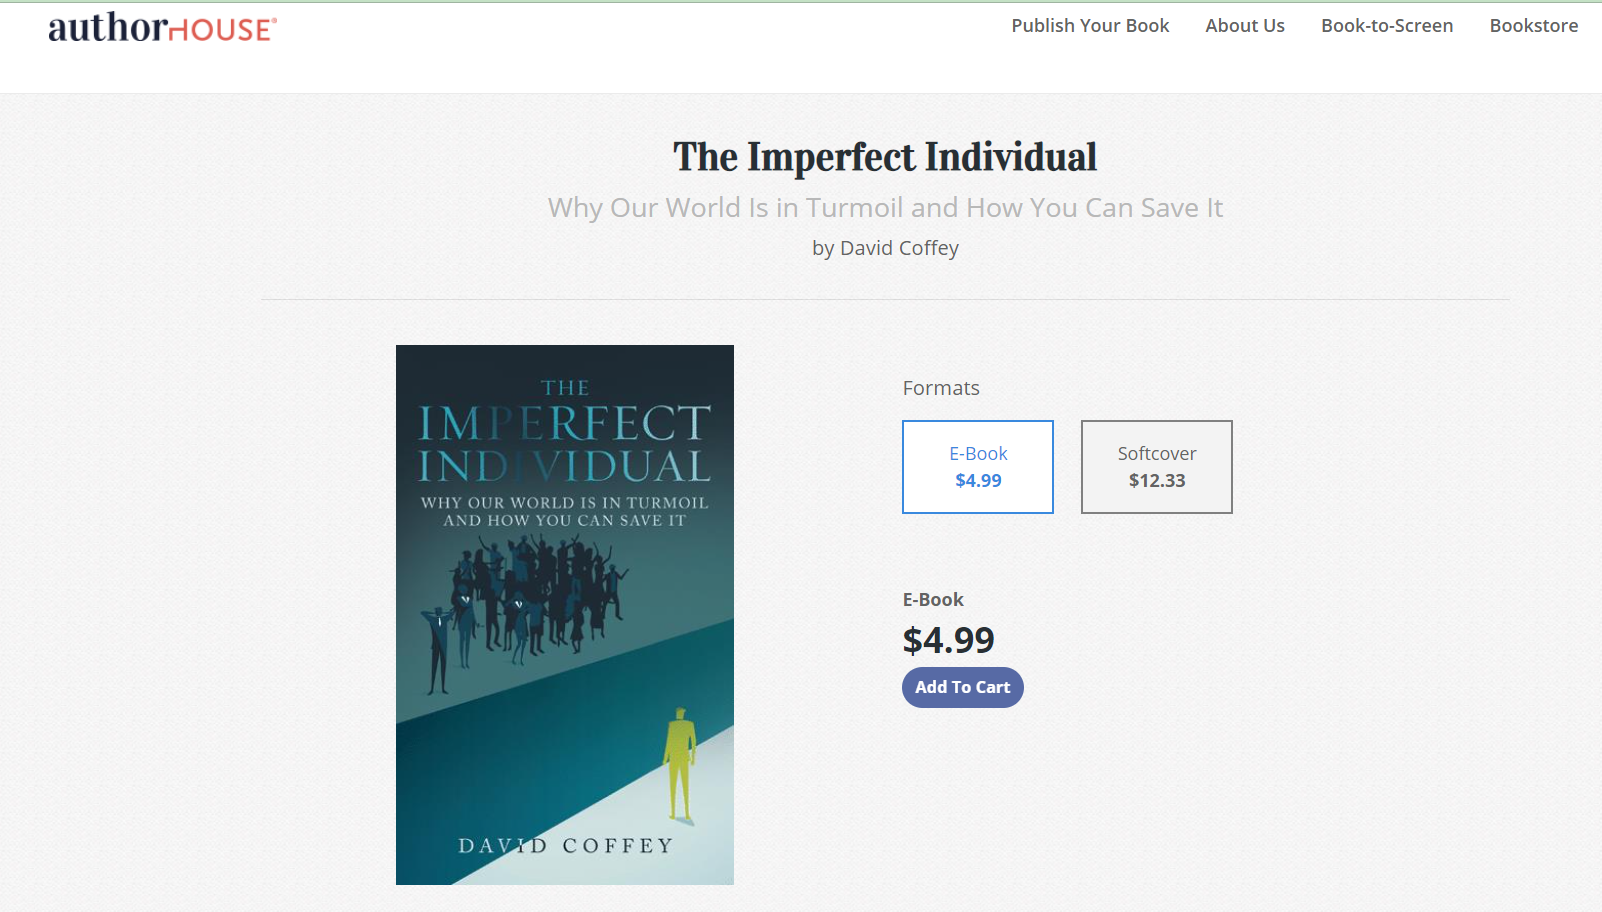This screenshot has width=1602, height=912.
Task: Click the E-Book price $4.99 heading
Action: tap(947, 640)
